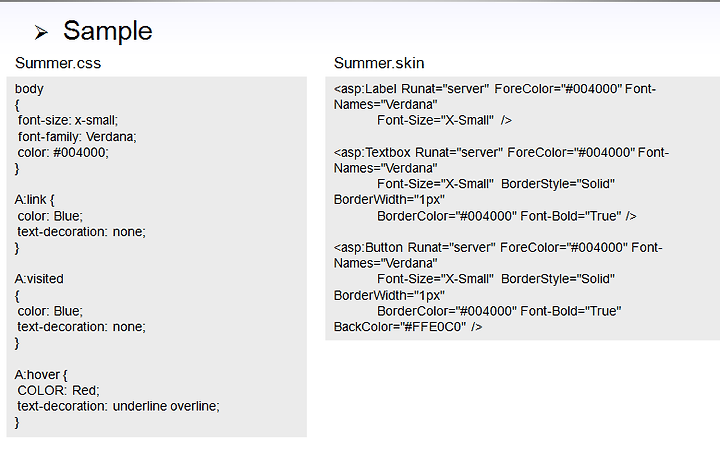Click the body selector line
The width and height of the screenshot is (720, 452).
pos(29,89)
